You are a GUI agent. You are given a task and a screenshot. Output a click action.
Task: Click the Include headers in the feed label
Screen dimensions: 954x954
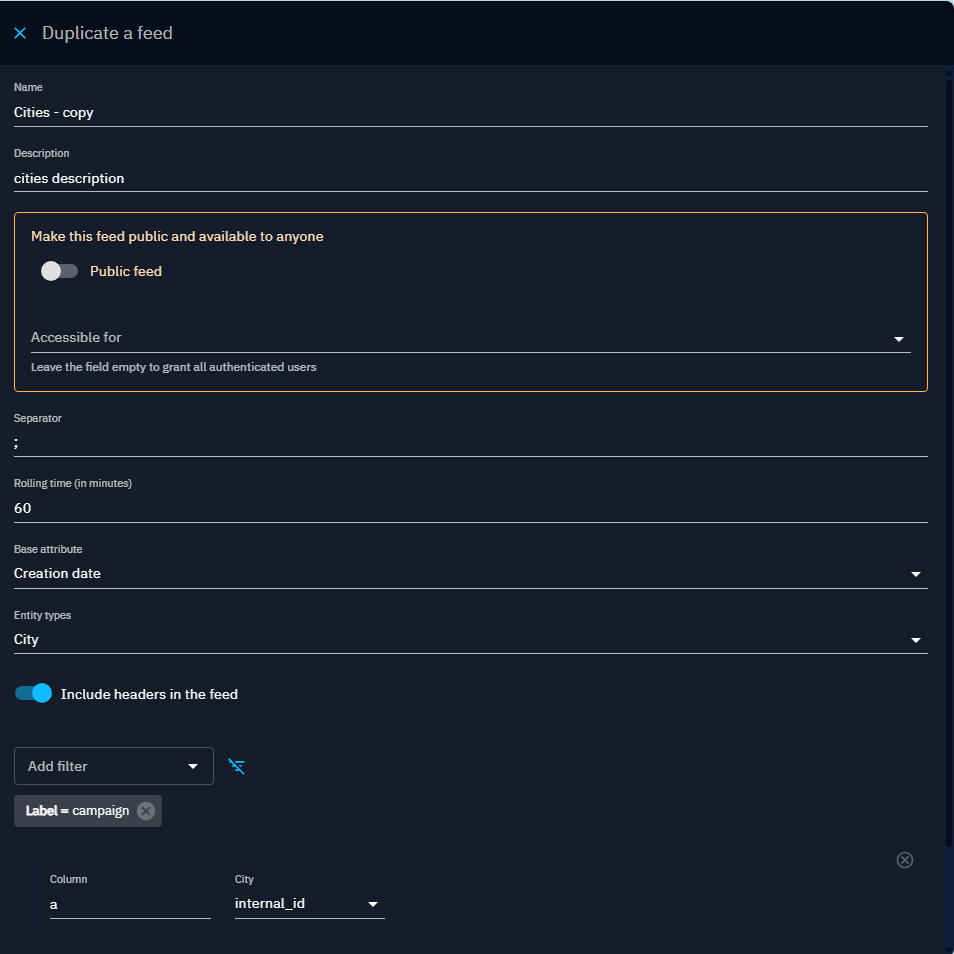tap(149, 694)
